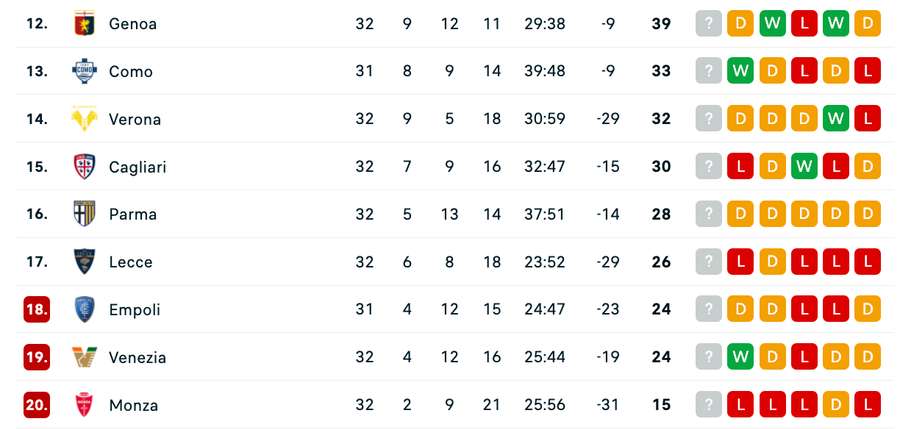Viewport: 900px width, 429px height.
Task: Click the Monza red crest icon
Action: click(84, 405)
